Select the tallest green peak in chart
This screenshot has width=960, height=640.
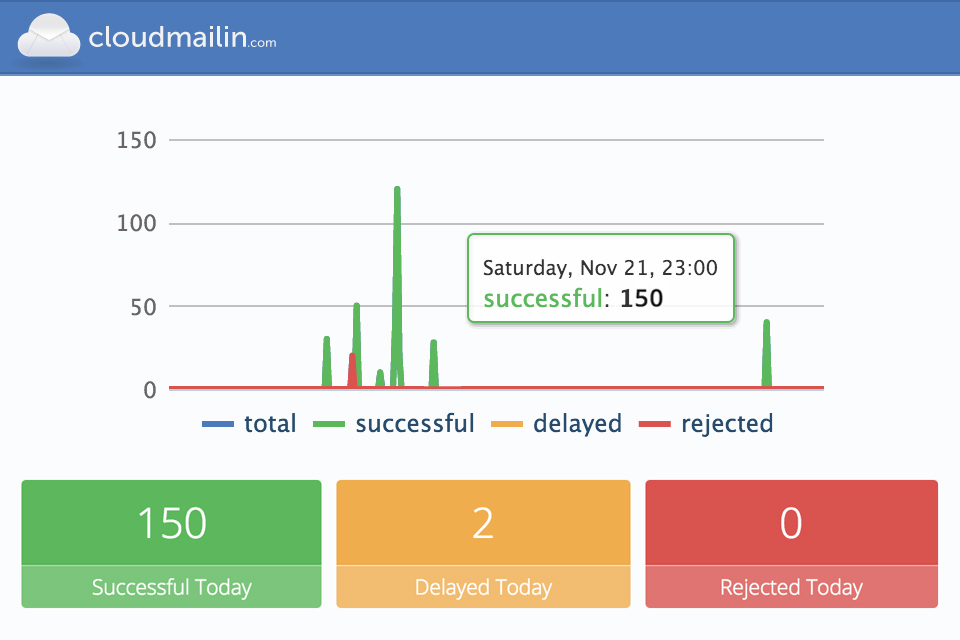pyautogui.click(x=397, y=190)
